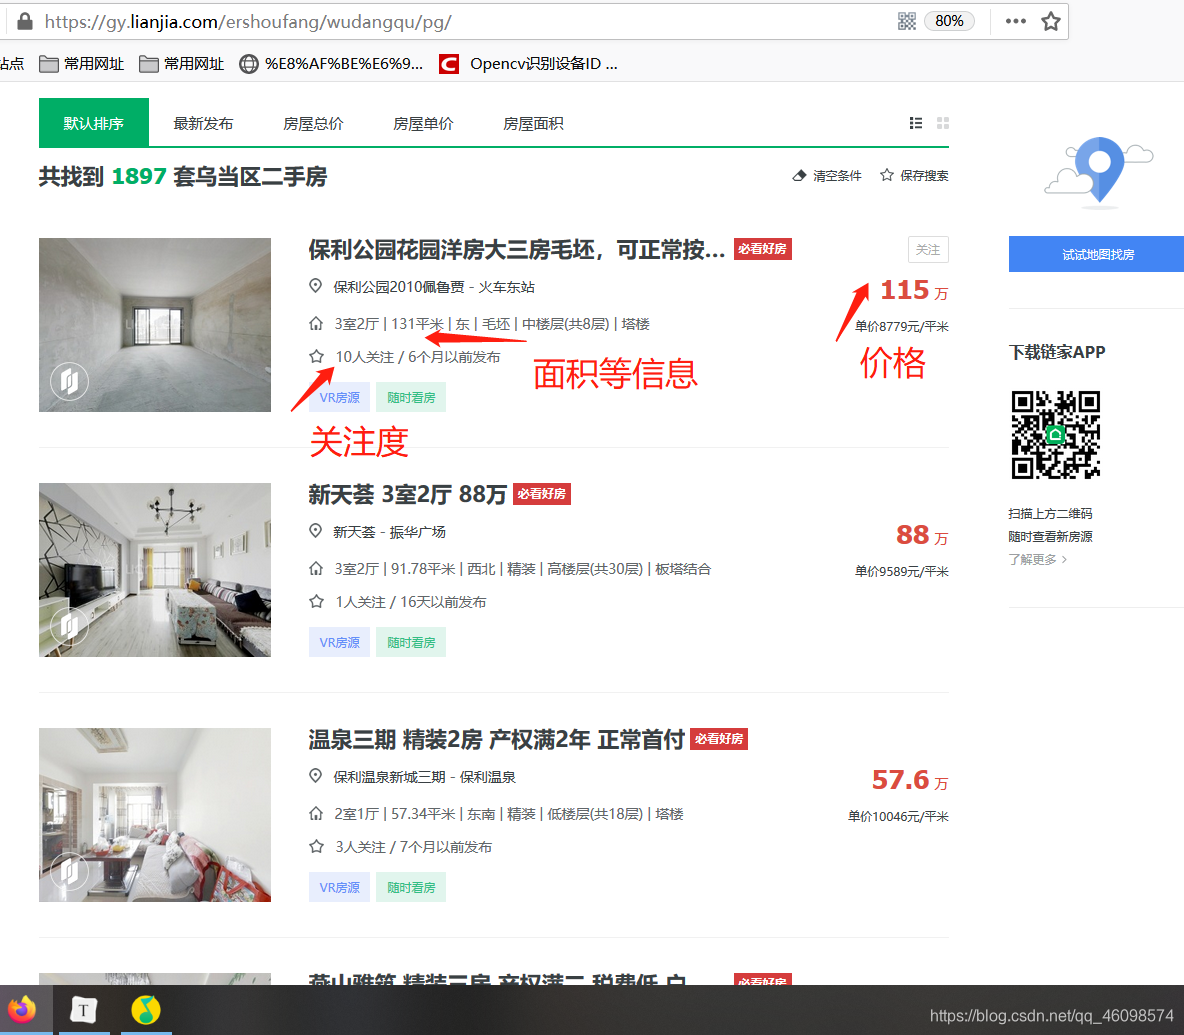Click the 57.6万 price on the 温泉三期 listing
Screen dimensions: 1184x1035
(910, 781)
